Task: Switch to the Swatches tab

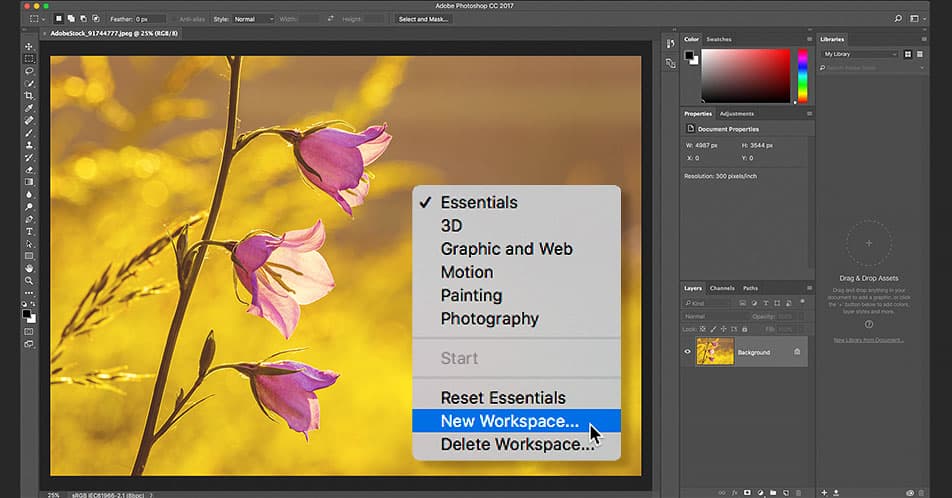Action: (719, 39)
